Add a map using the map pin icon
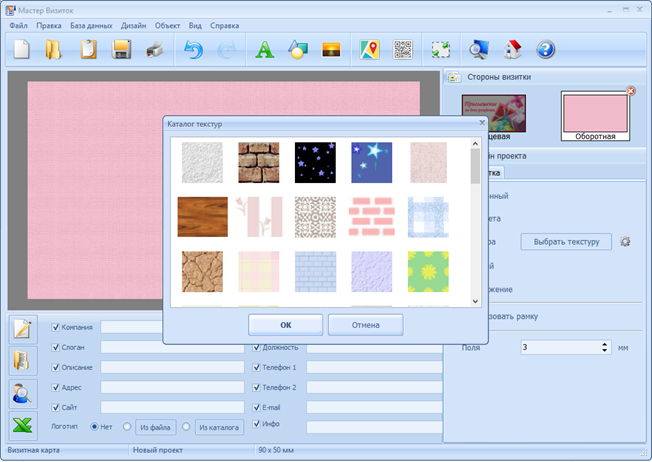 [x=370, y=49]
